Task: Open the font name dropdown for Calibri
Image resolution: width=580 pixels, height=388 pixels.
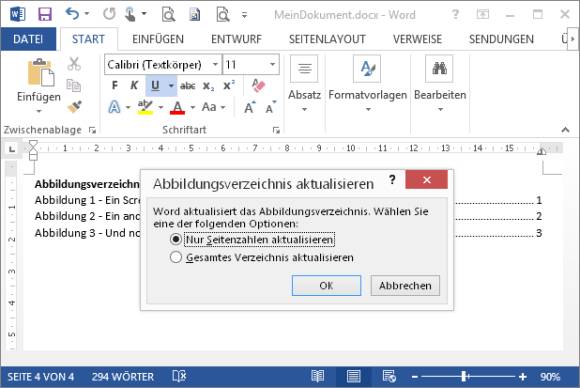Action: click(215, 65)
